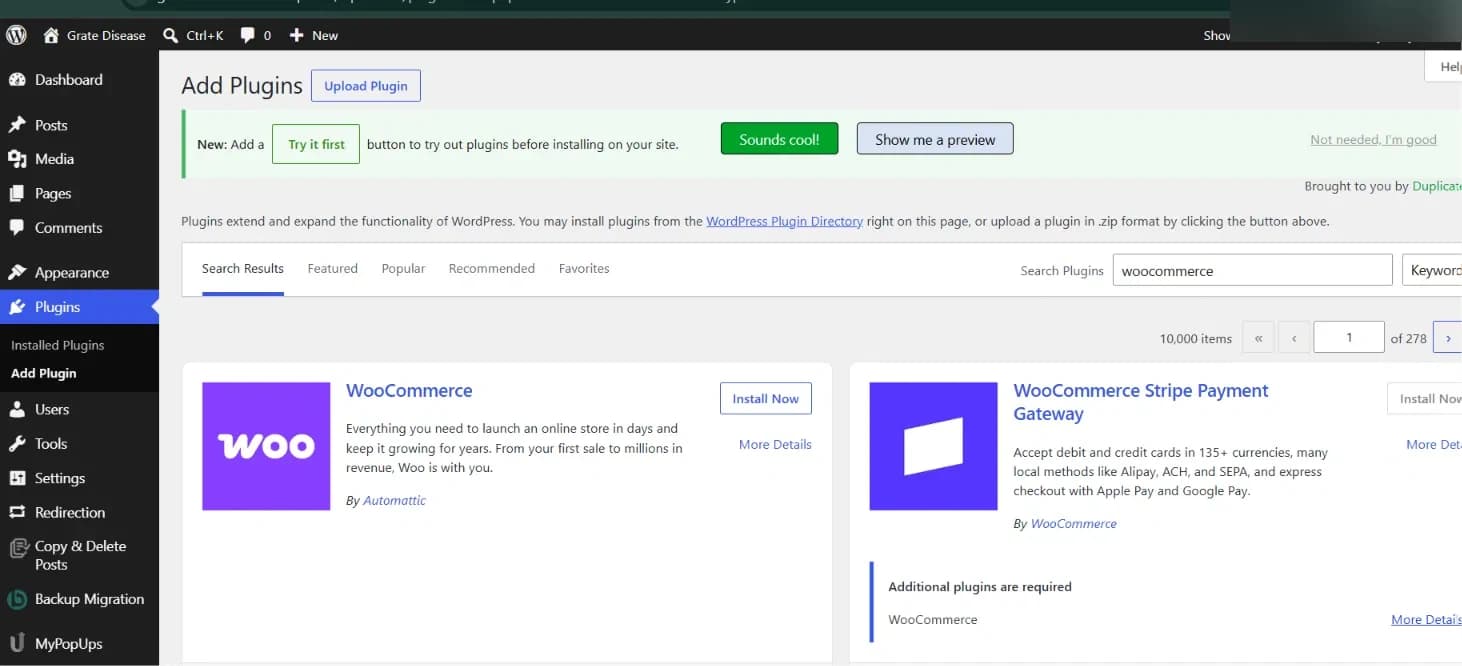The height and width of the screenshot is (666, 1462).
Task: Click the Dashboard gauge icon
Action: click(17, 80)
